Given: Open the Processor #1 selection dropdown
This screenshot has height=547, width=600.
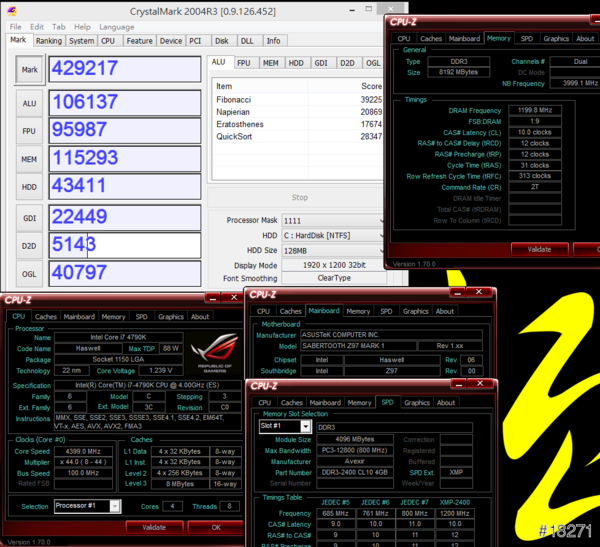Looking at the screenshot, I should (88, 506).
